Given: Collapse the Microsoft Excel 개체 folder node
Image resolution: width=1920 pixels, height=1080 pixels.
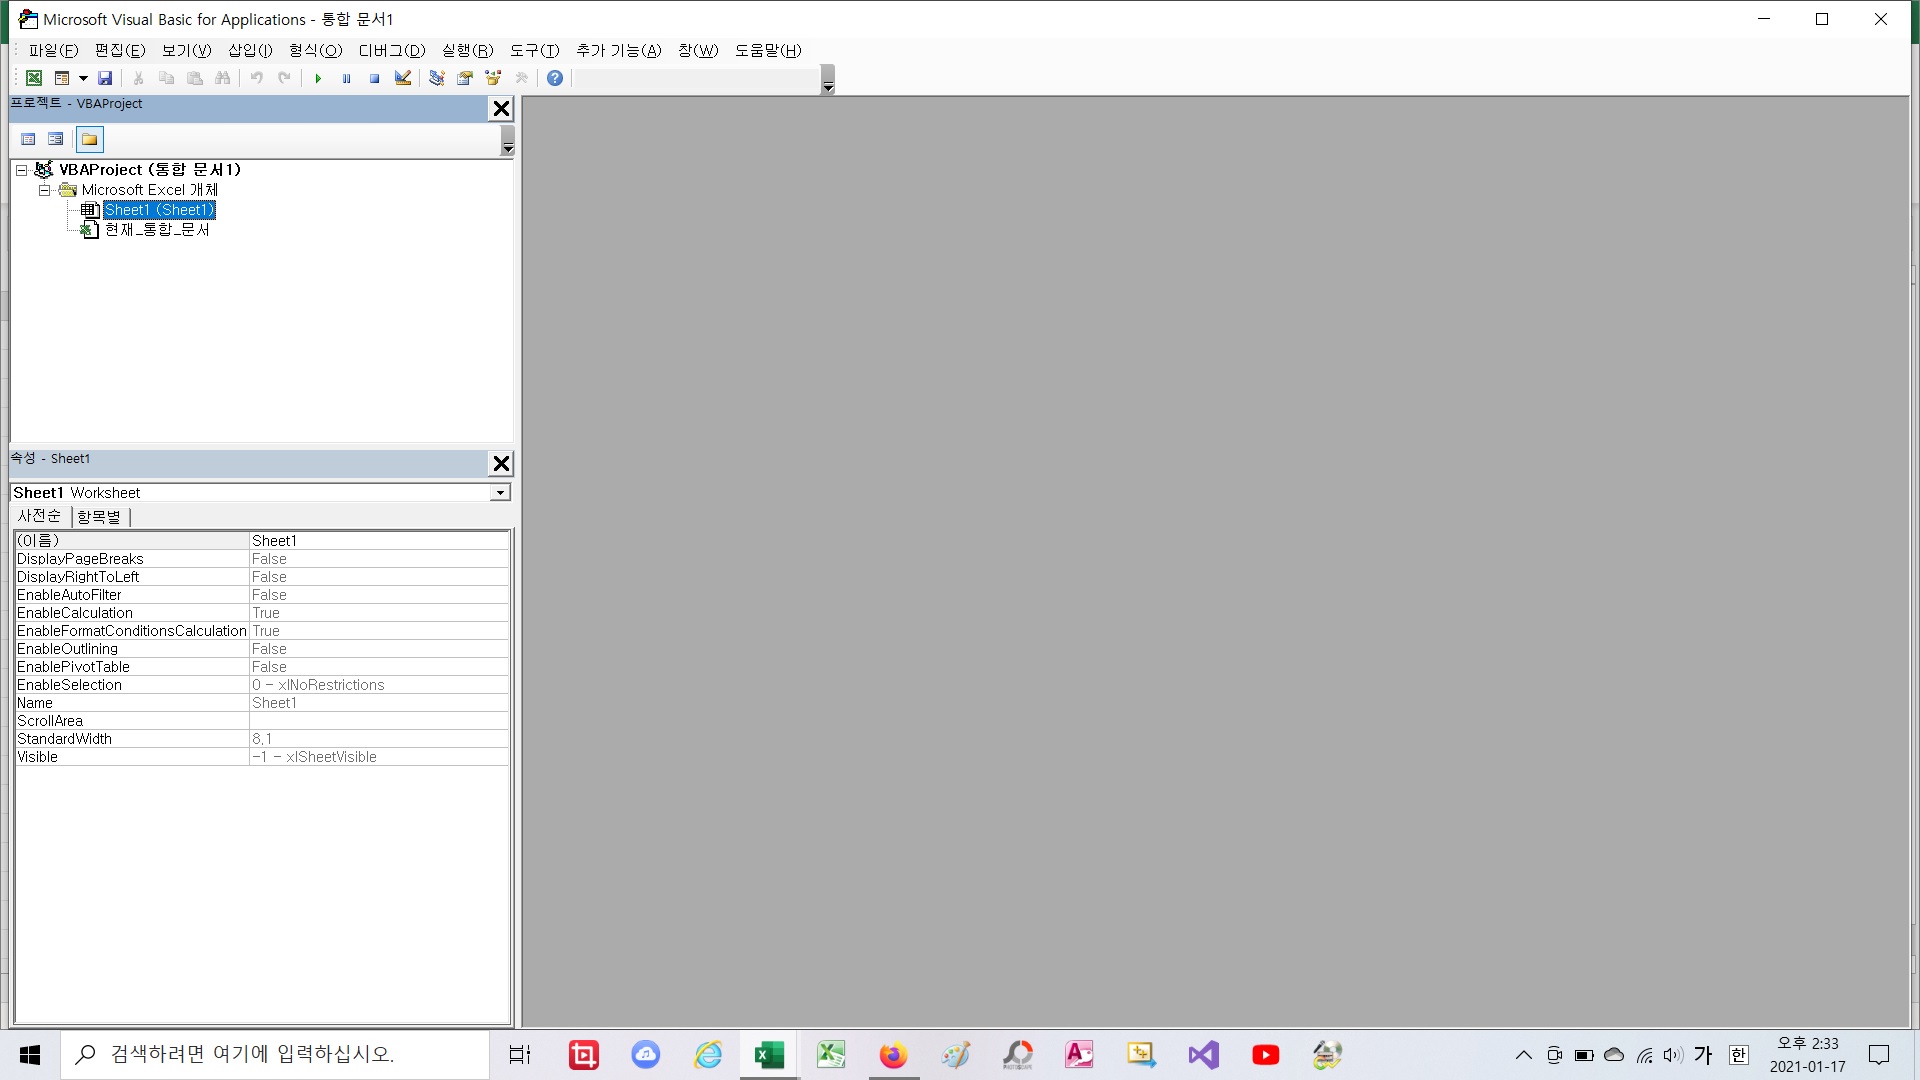Looking at the screenshot, I should [x=44, y=190].
